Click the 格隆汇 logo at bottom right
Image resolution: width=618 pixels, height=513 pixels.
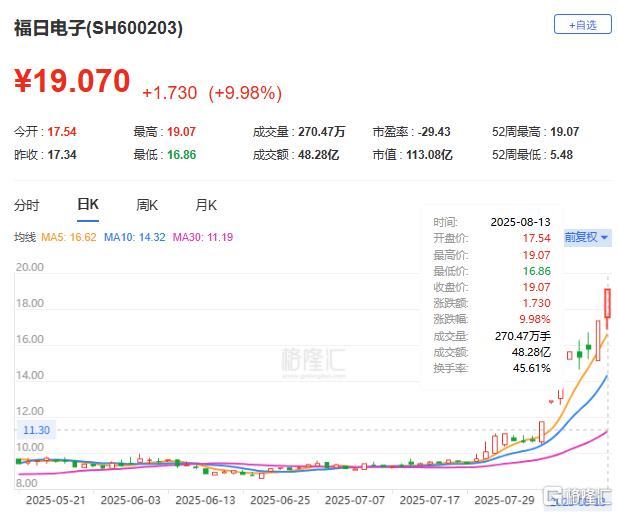click(x=577, y=496)
